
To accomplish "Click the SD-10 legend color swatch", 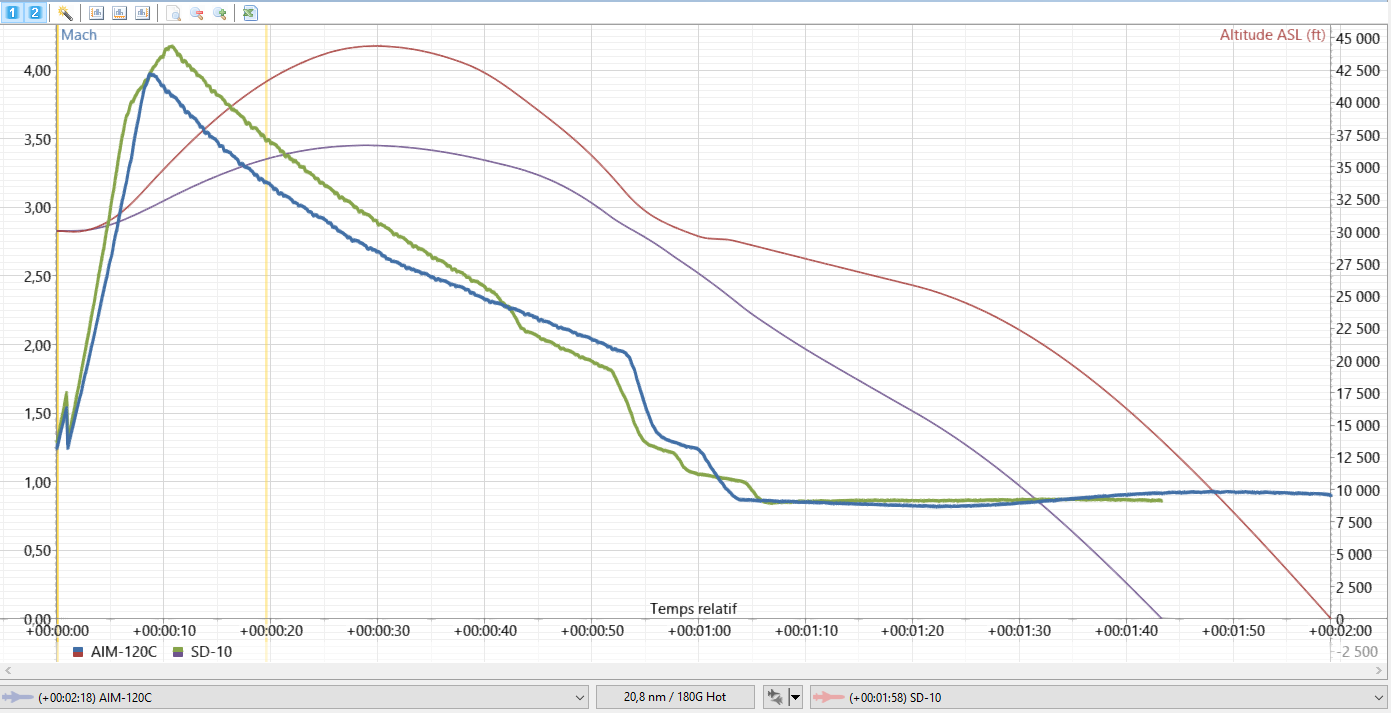I will 178,652.
